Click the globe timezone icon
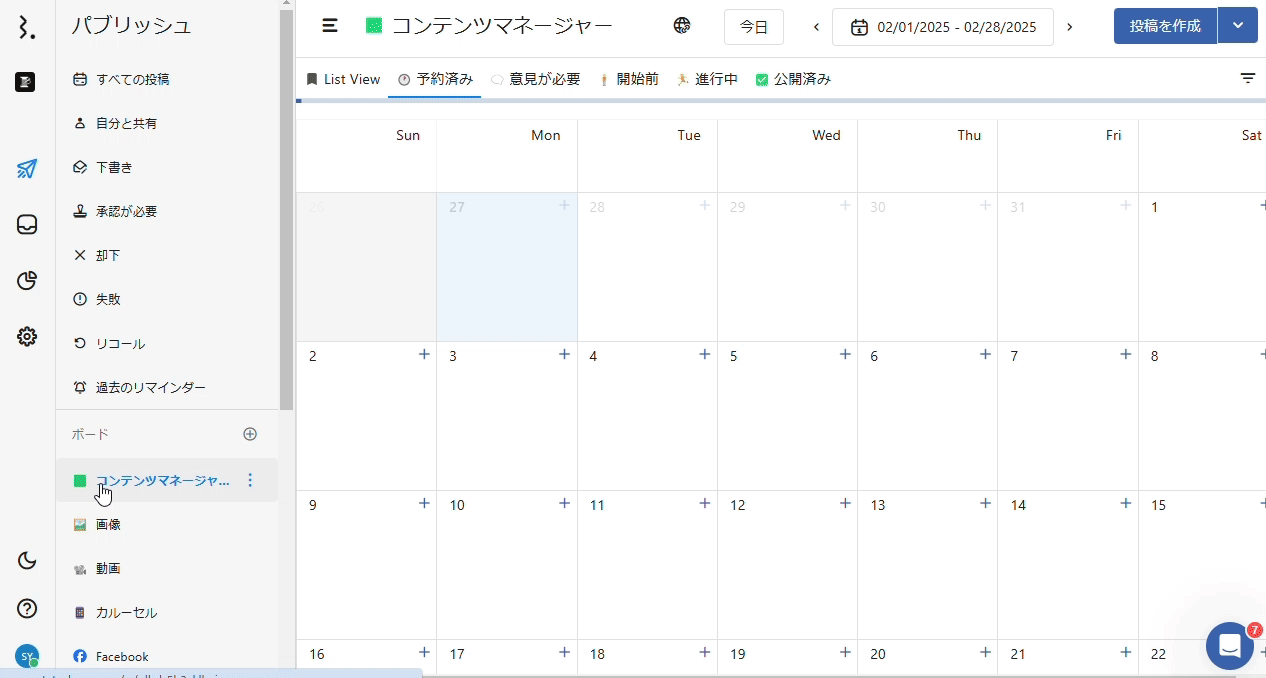Screen dimensions: 1266x678 tap(682, 26)
